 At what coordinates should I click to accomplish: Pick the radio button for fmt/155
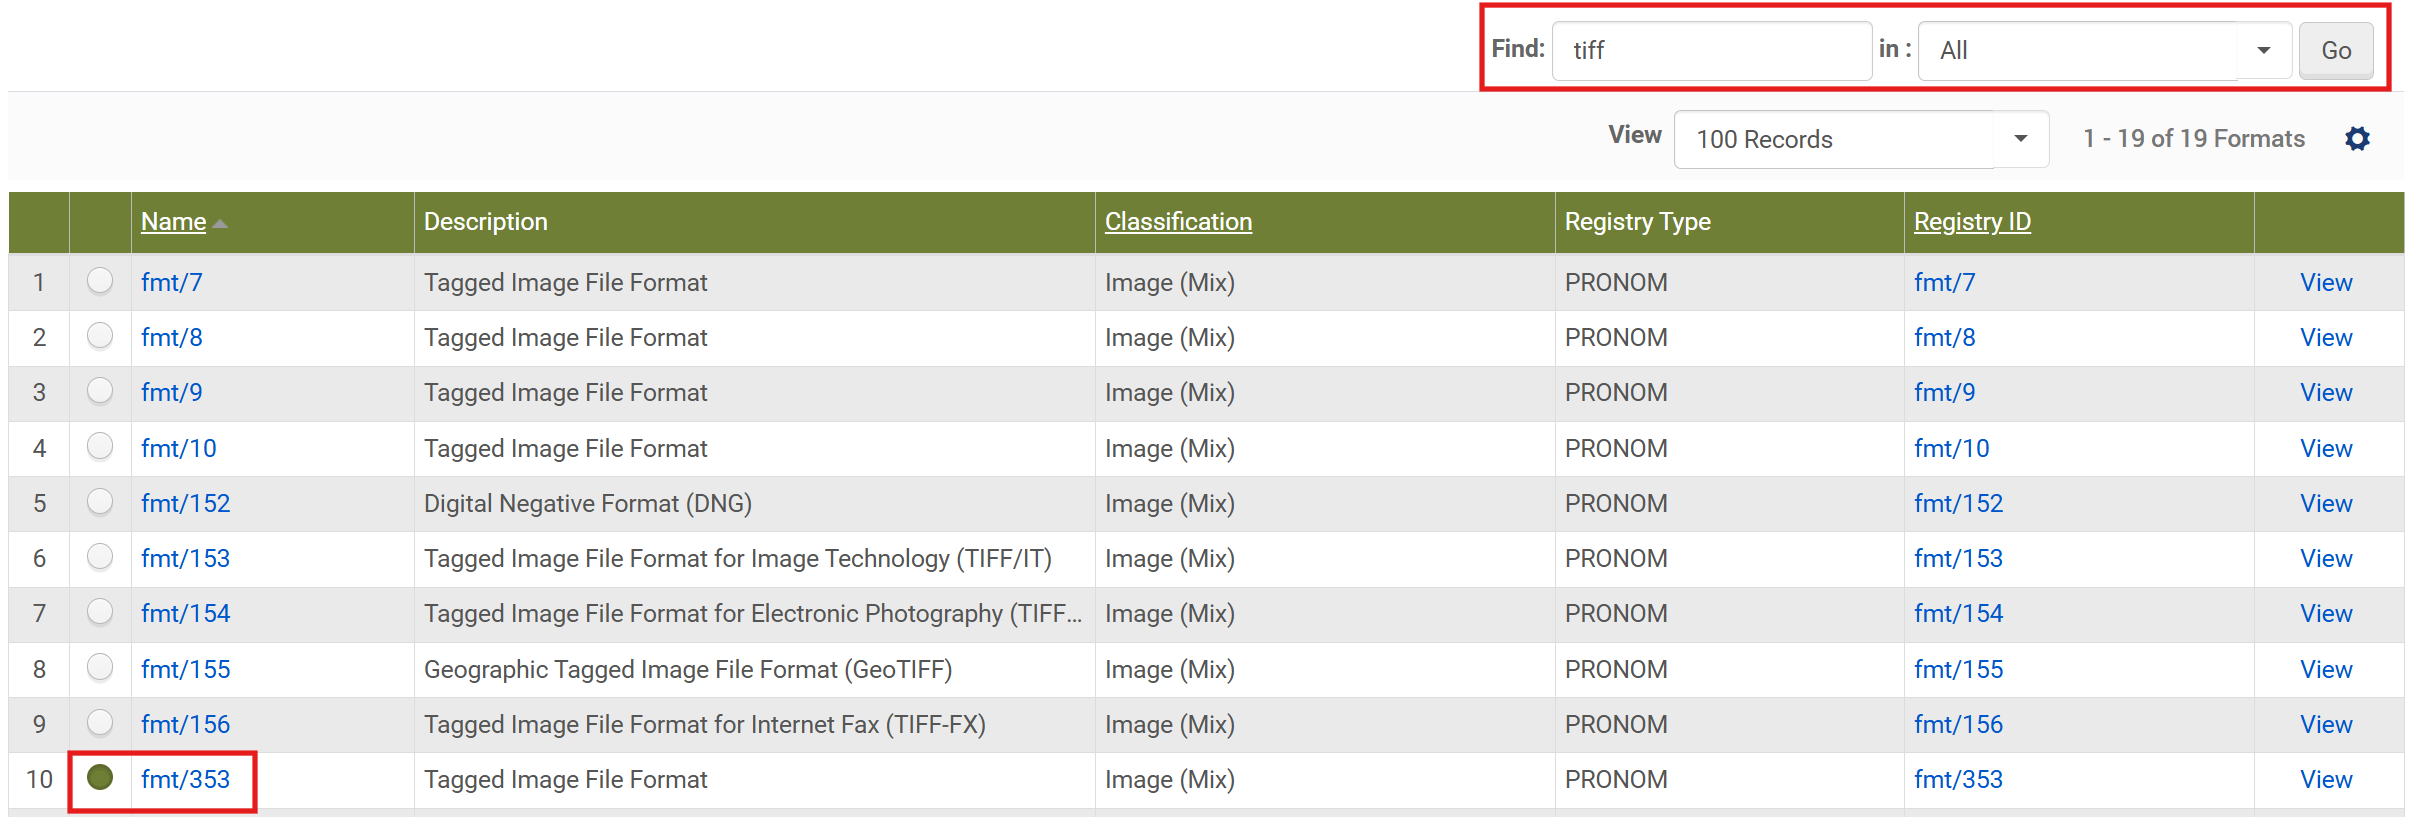[100, 667]
